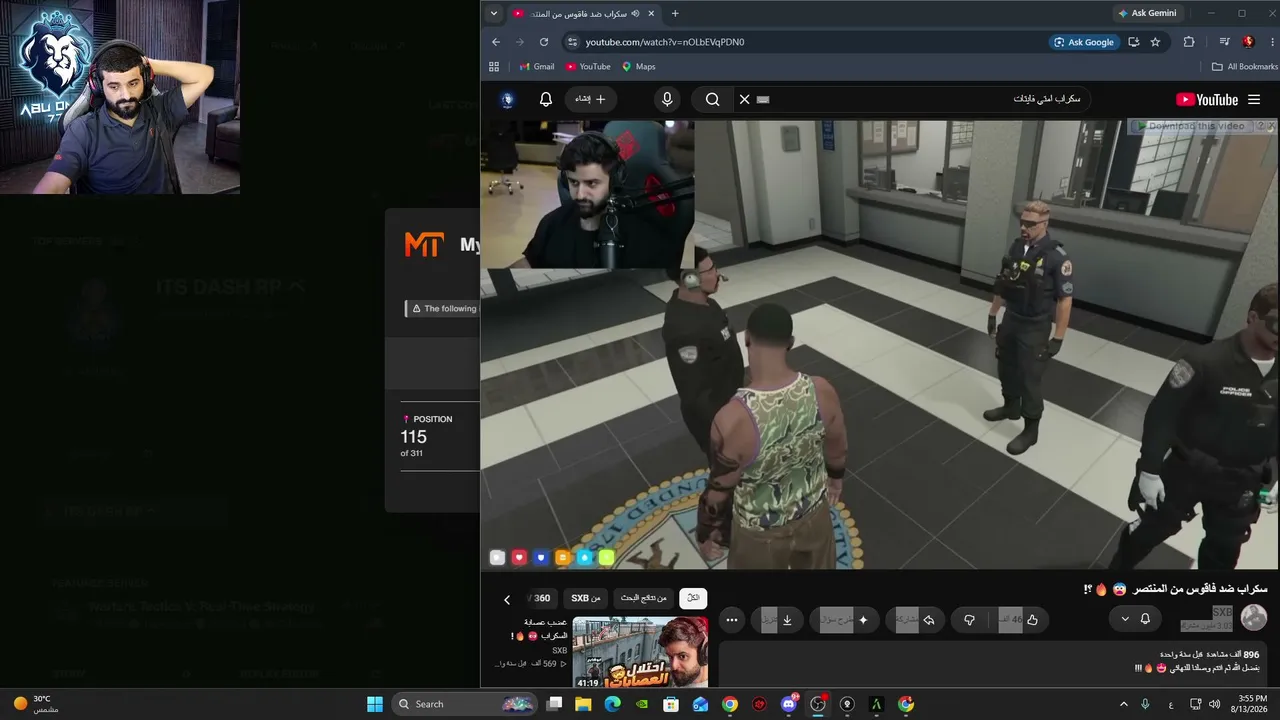Select the youtube.com address bar URL
Image resolution: width=1280 pixels, height=720 pixels.
pos(665,42)
